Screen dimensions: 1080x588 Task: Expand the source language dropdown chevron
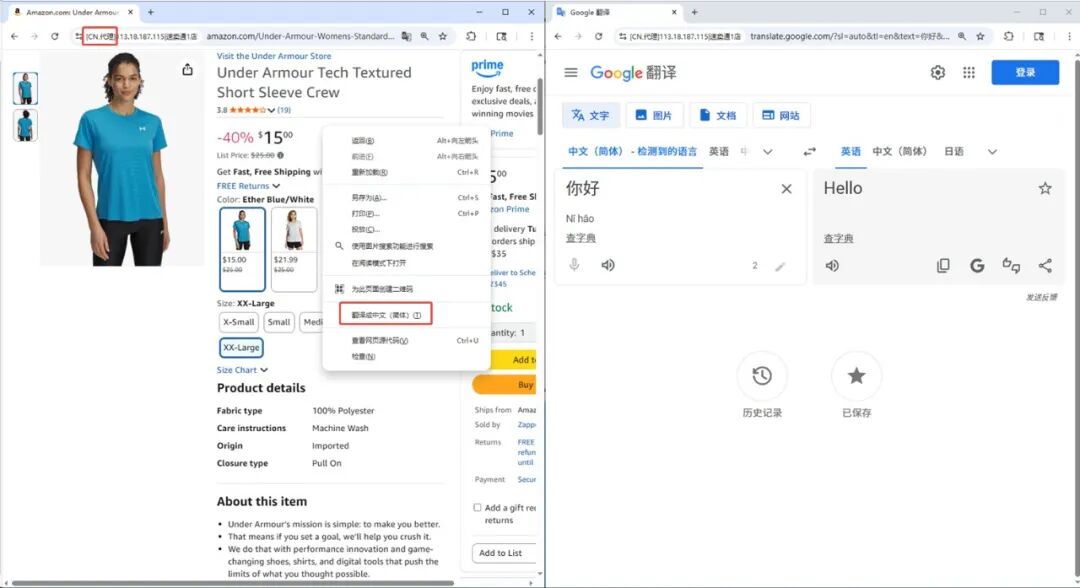point(767,152)
